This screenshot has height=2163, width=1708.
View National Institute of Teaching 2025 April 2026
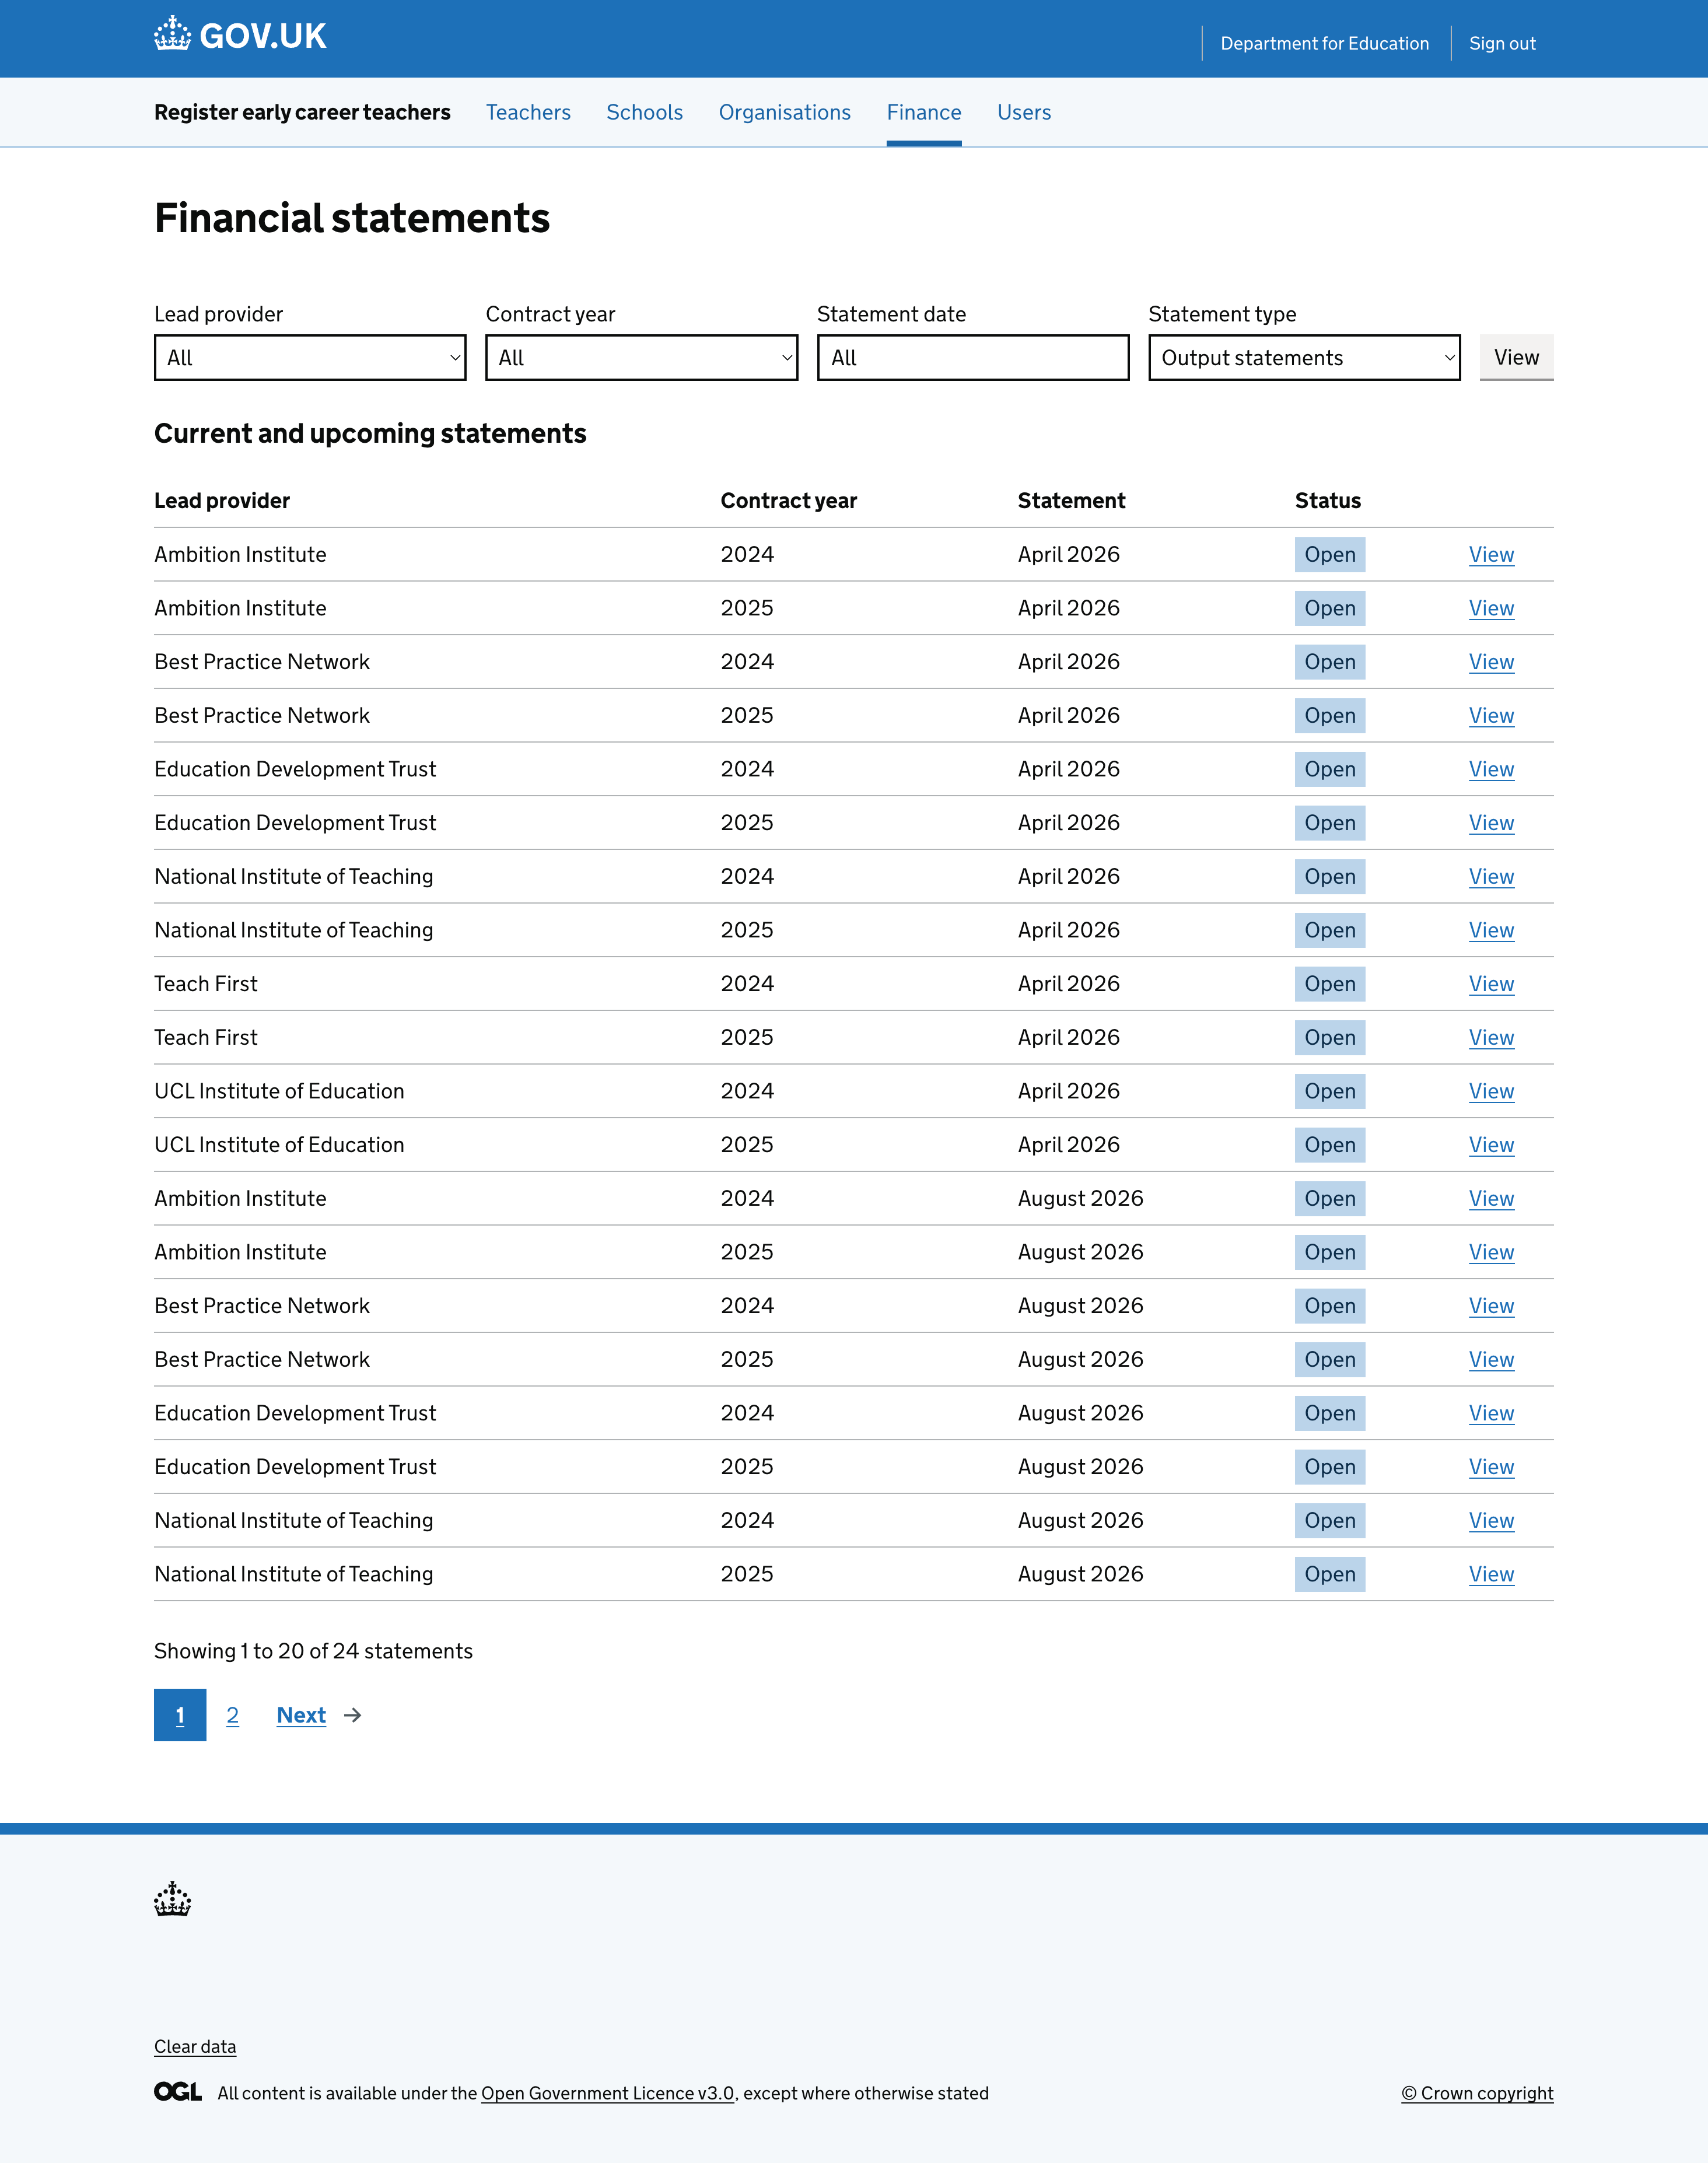click(x=1491, y=930)
